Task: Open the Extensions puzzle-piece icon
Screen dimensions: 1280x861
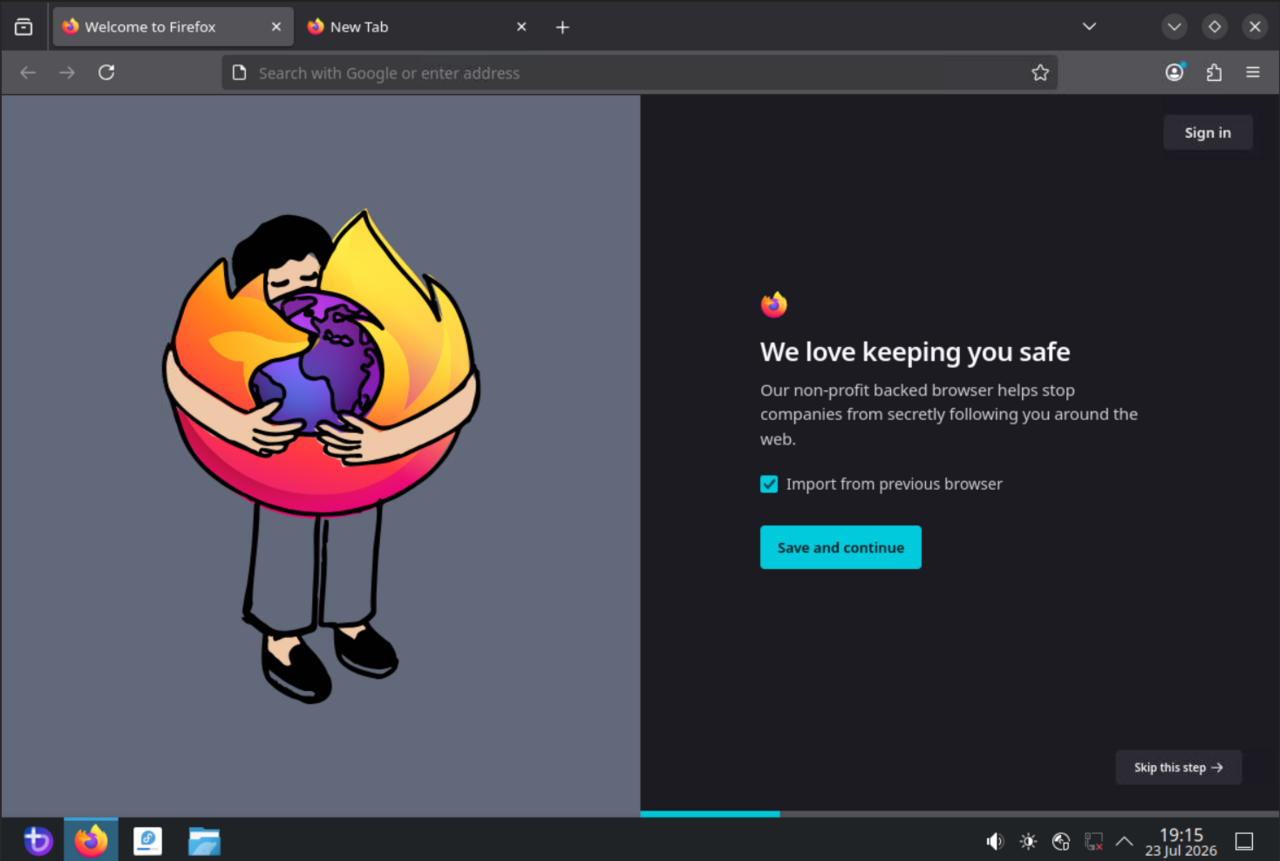Action: pyautogui.click(x=1214, y=72)
